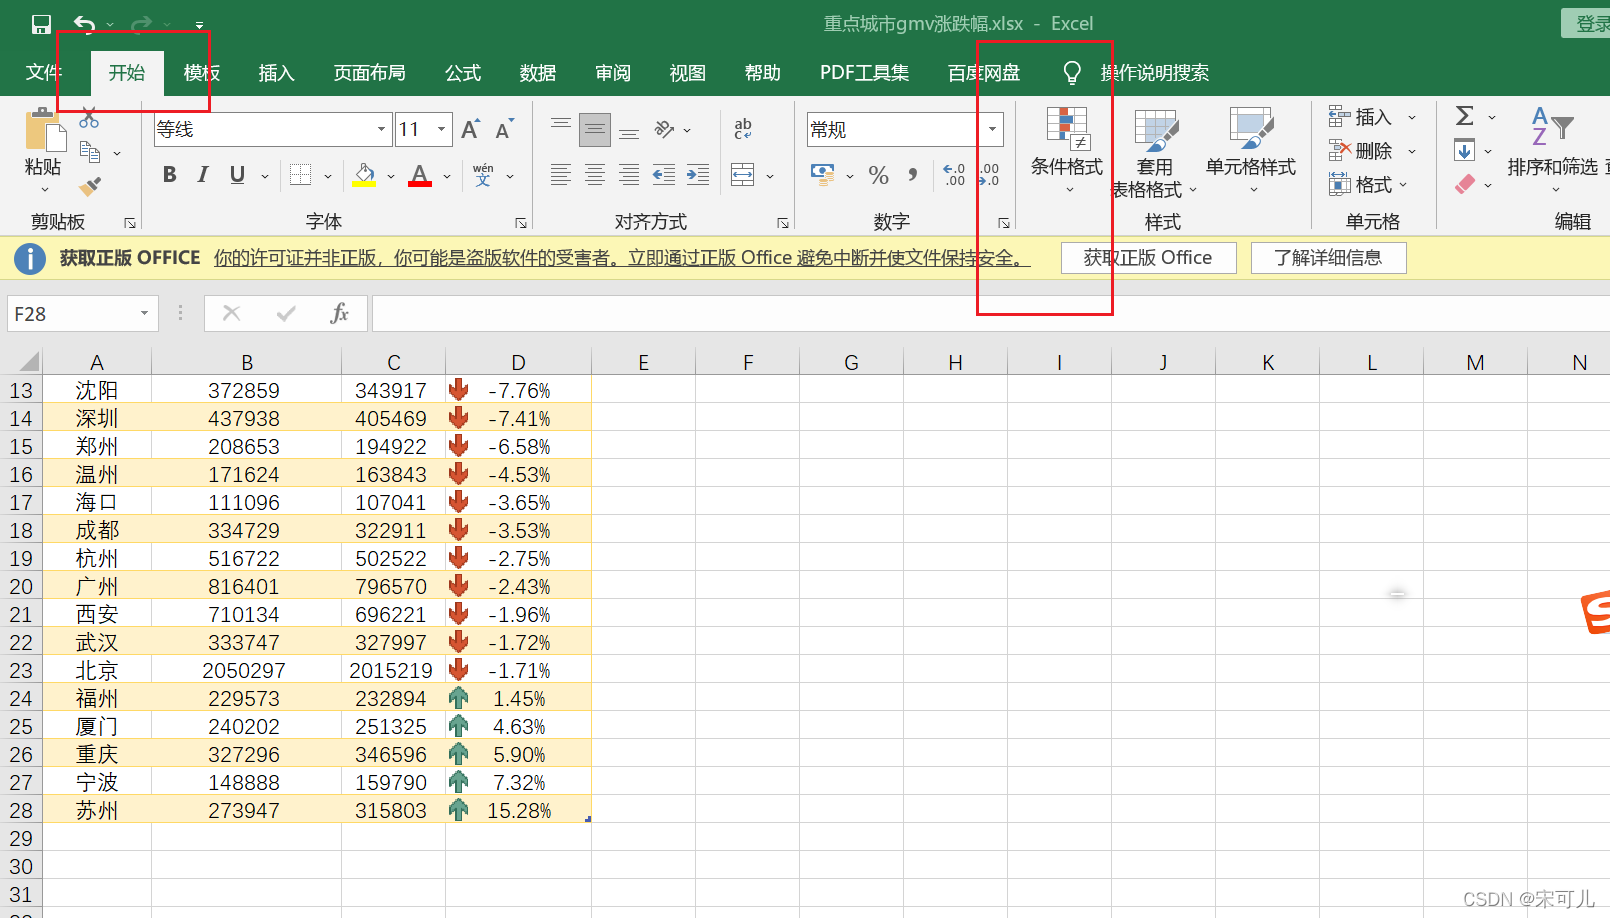The width and height of the screenshot is (1610, 918).
Task: Increase the cell indent
Action: pos(698,175)
